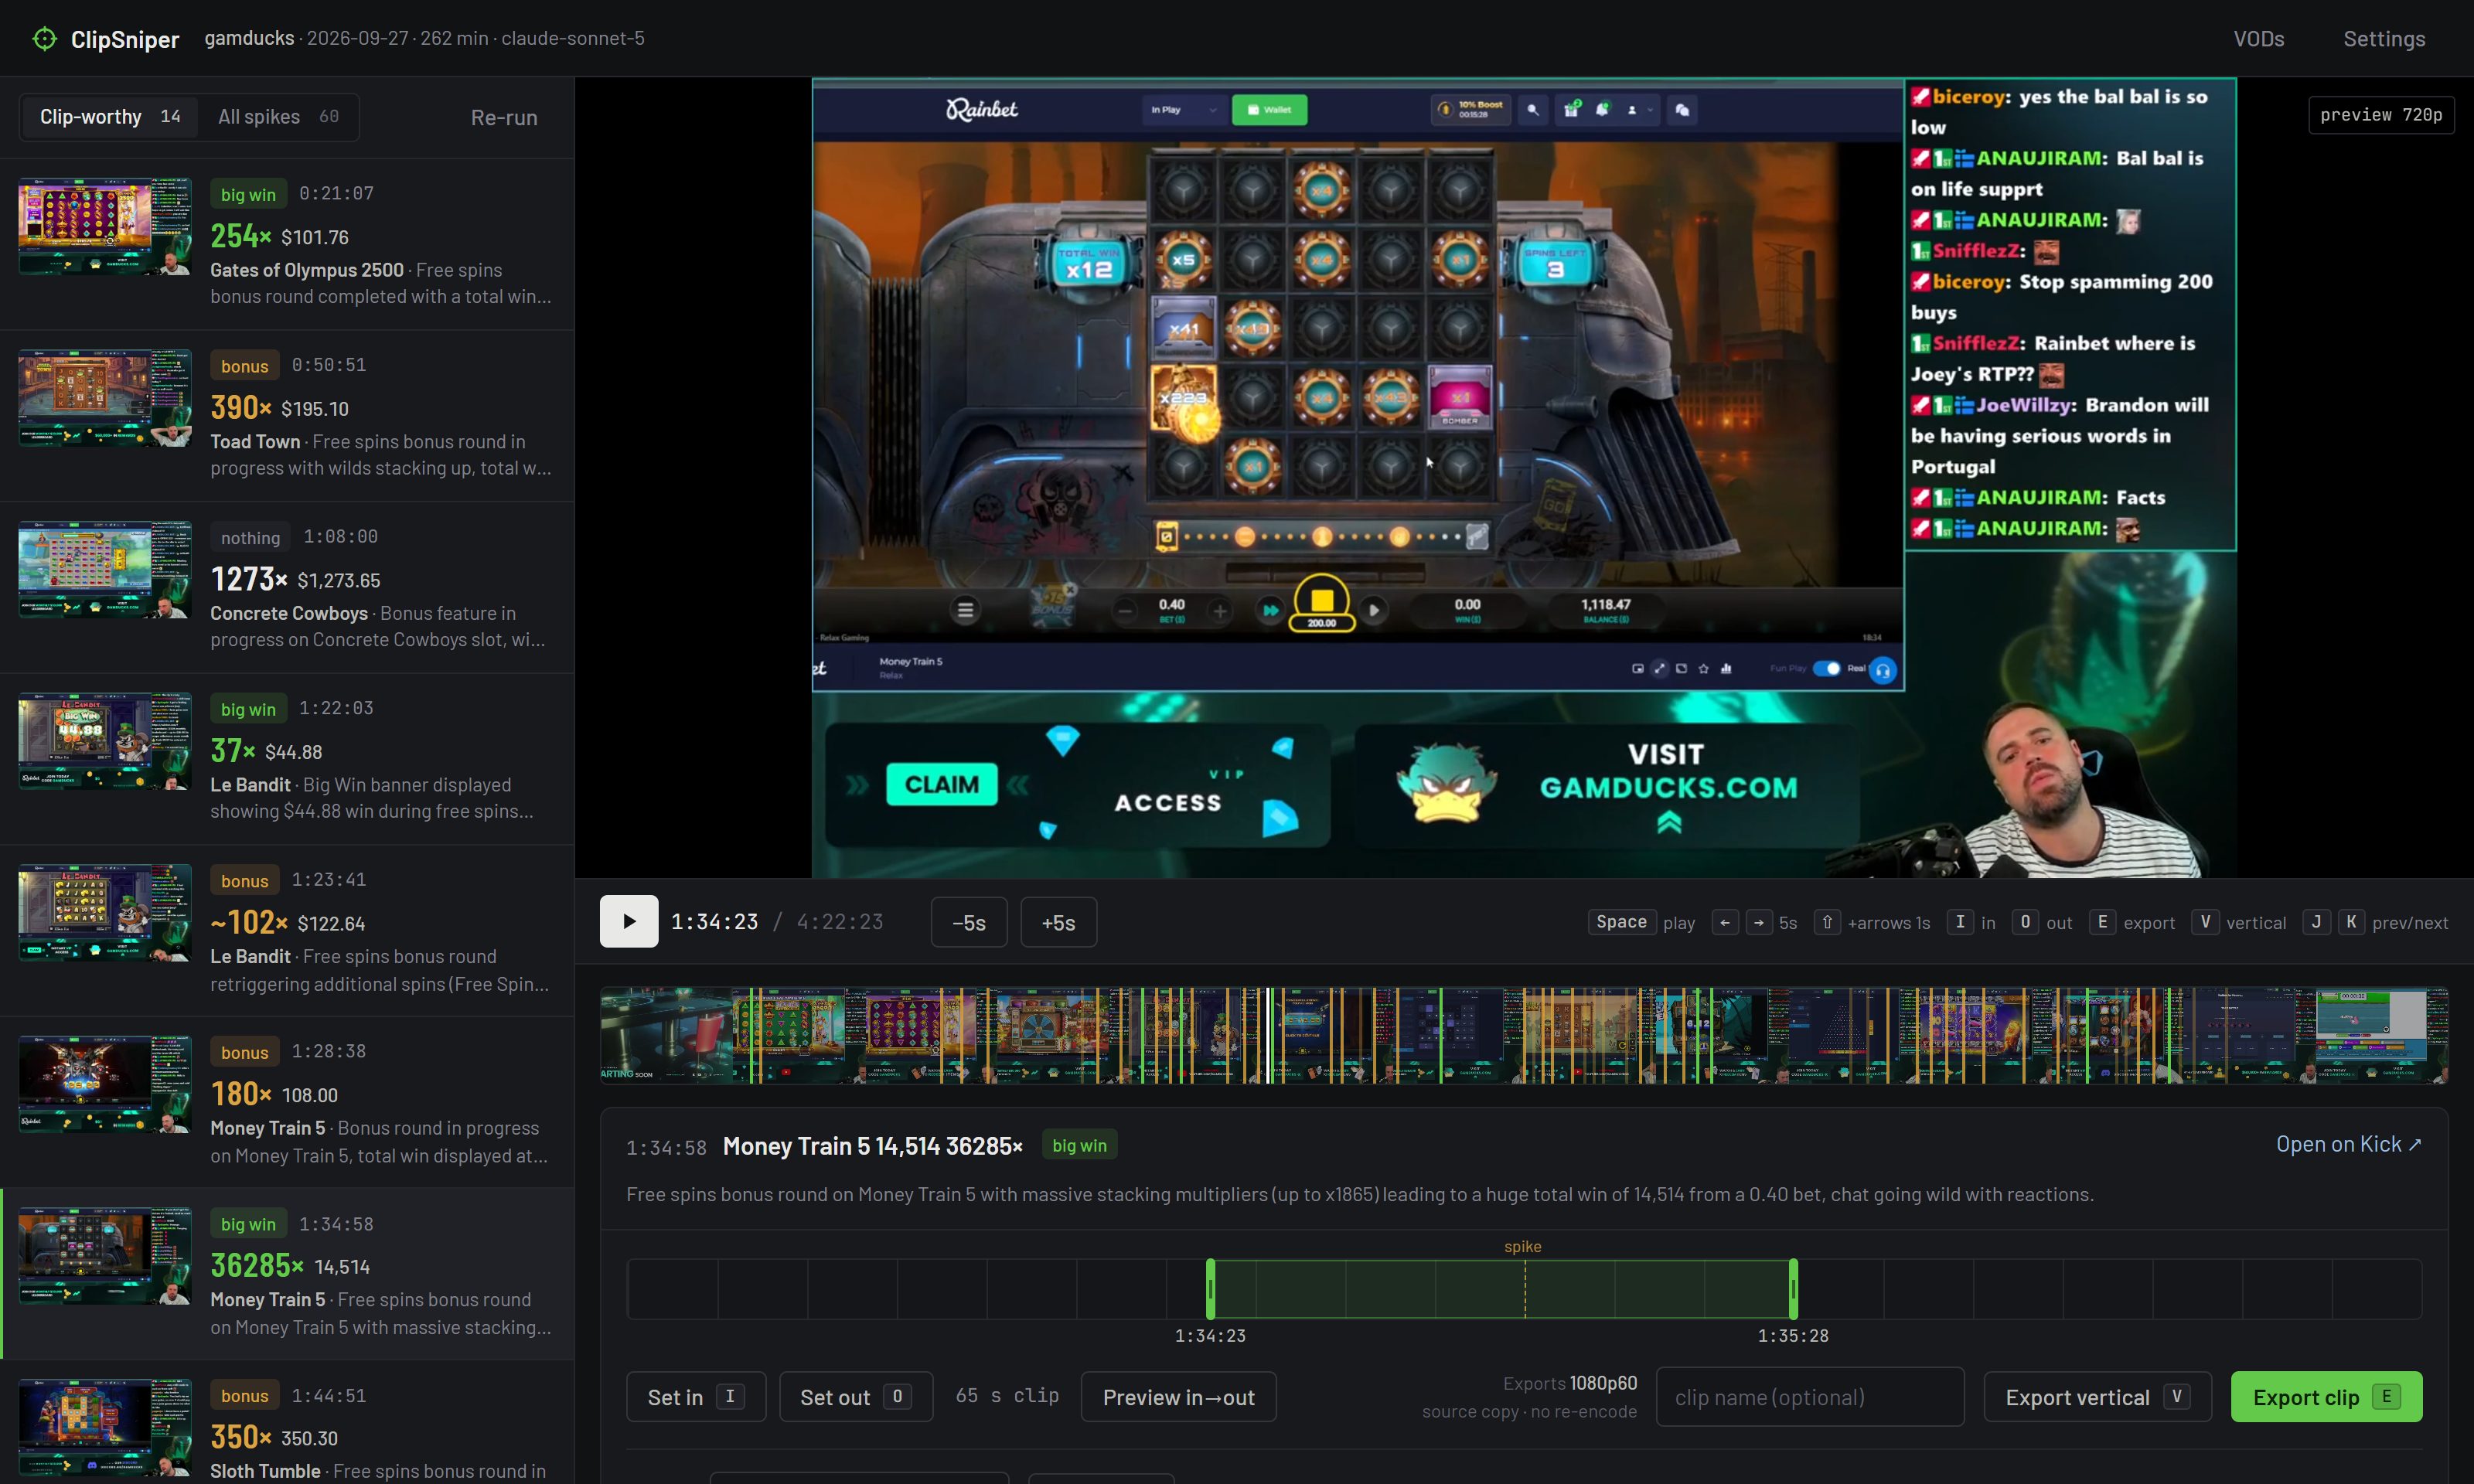The height and width of the screenshot is (1484, 2474).
Task: Click Export vertical button
Action: 2097,1397
